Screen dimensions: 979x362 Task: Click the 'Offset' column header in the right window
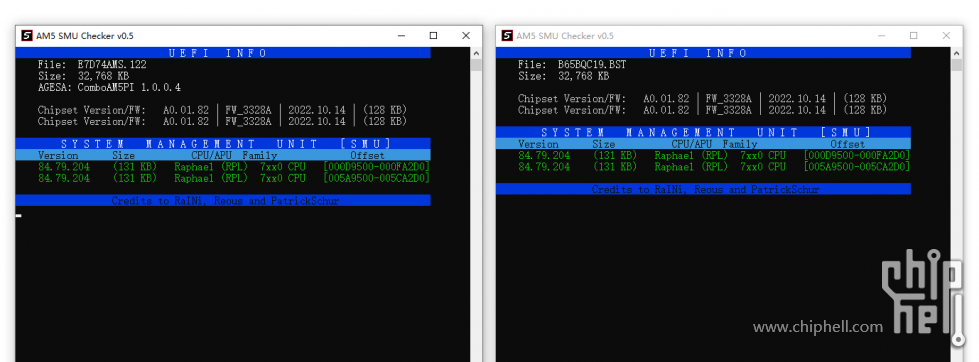coord(847,144)
